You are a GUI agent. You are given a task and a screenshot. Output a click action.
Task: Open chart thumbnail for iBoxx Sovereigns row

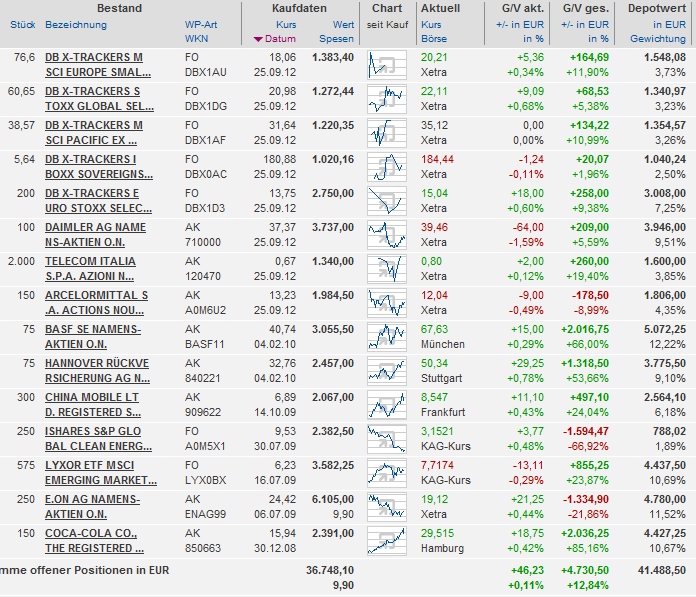(x=387, y=167)
